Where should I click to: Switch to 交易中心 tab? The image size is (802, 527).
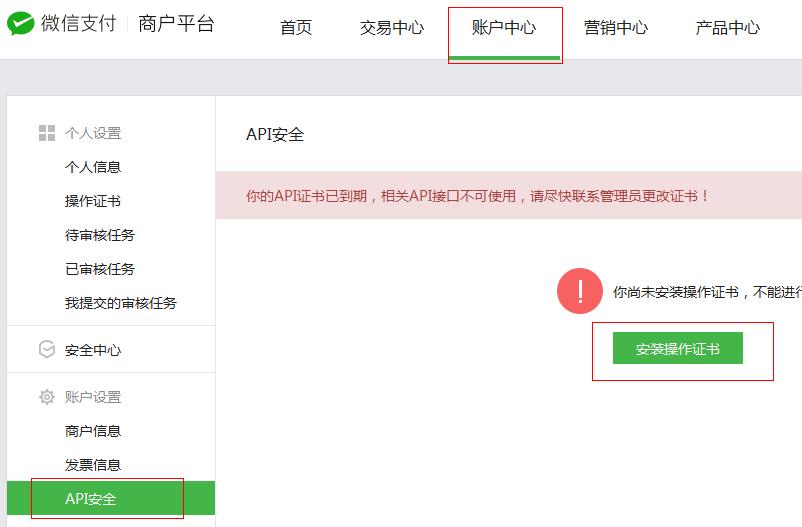click(x=392, y=28)
